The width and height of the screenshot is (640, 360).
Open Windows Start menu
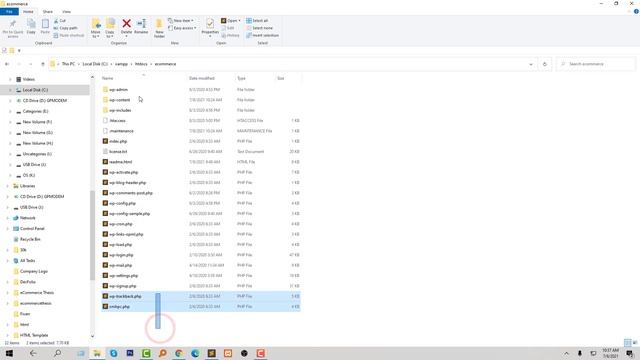[x=9, y=353]
